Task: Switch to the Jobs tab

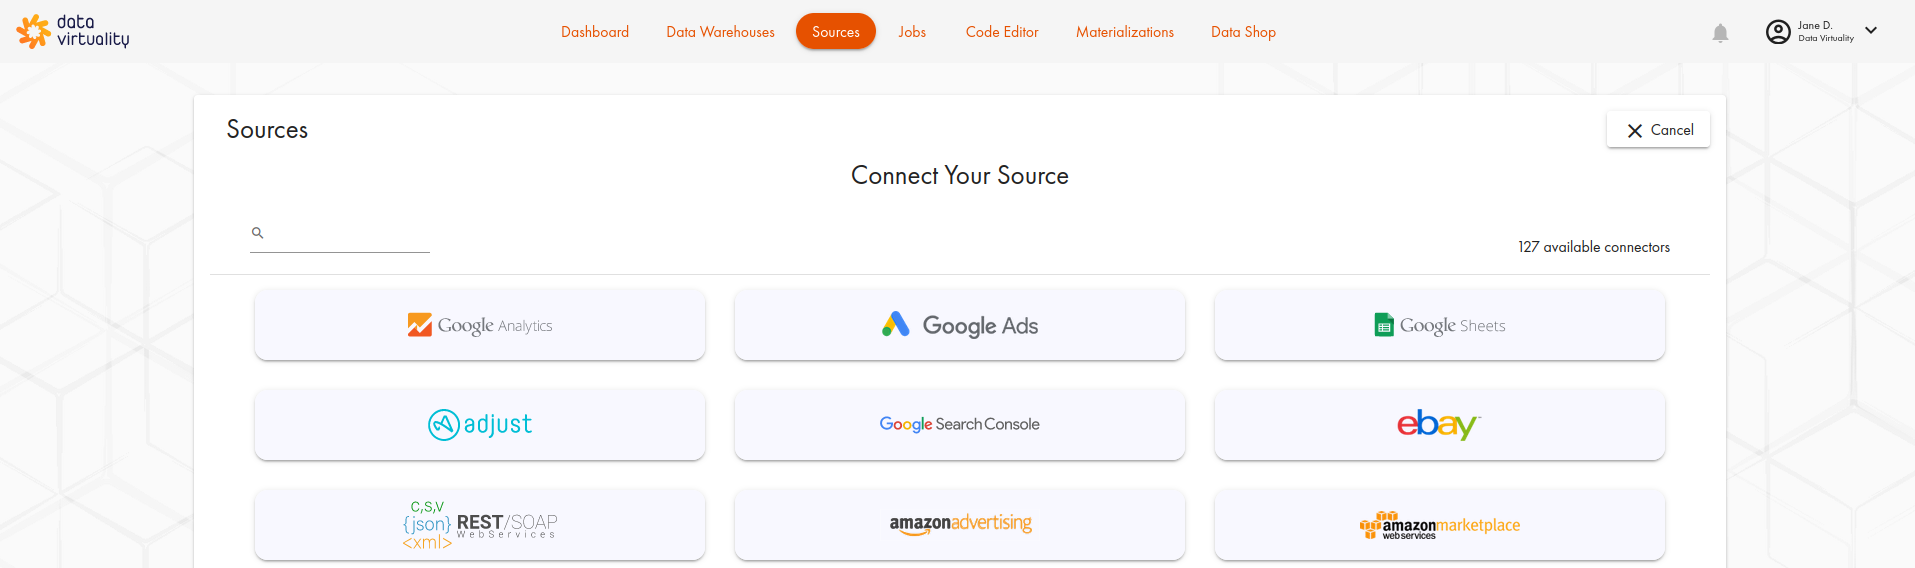Action: tap(912, 32)
